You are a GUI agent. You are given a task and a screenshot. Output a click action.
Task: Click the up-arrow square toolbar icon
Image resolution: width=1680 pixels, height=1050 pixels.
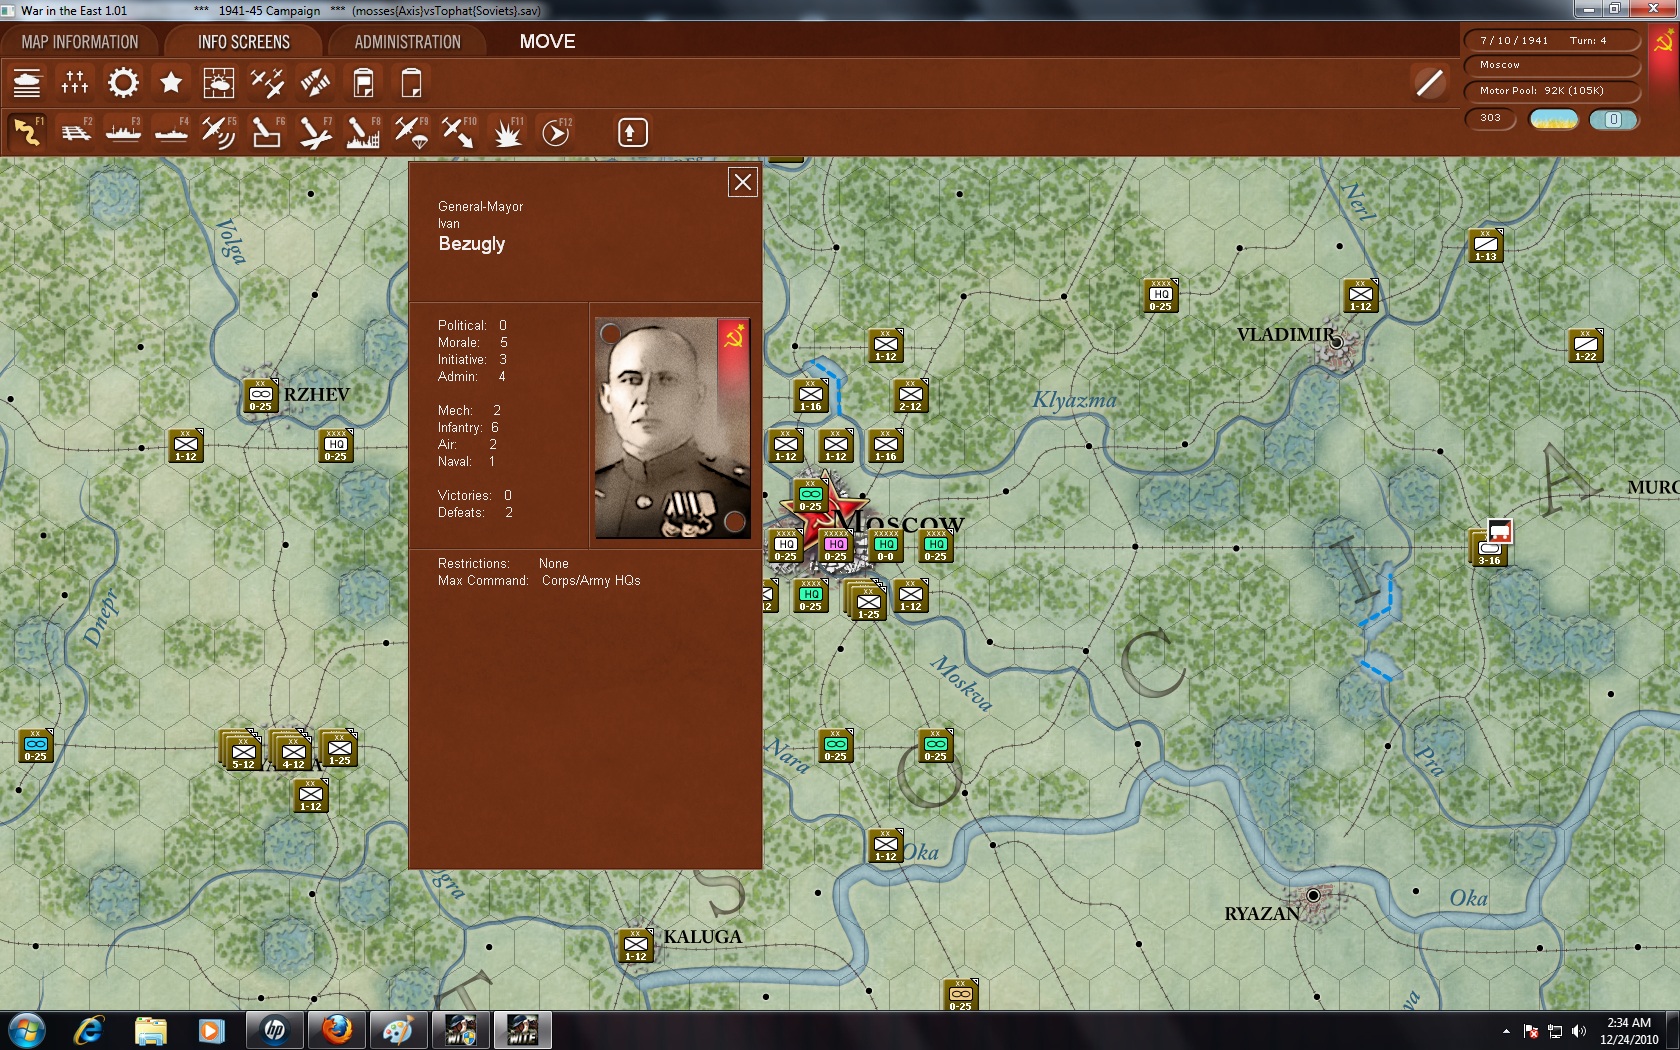click(x=632, y=132)
